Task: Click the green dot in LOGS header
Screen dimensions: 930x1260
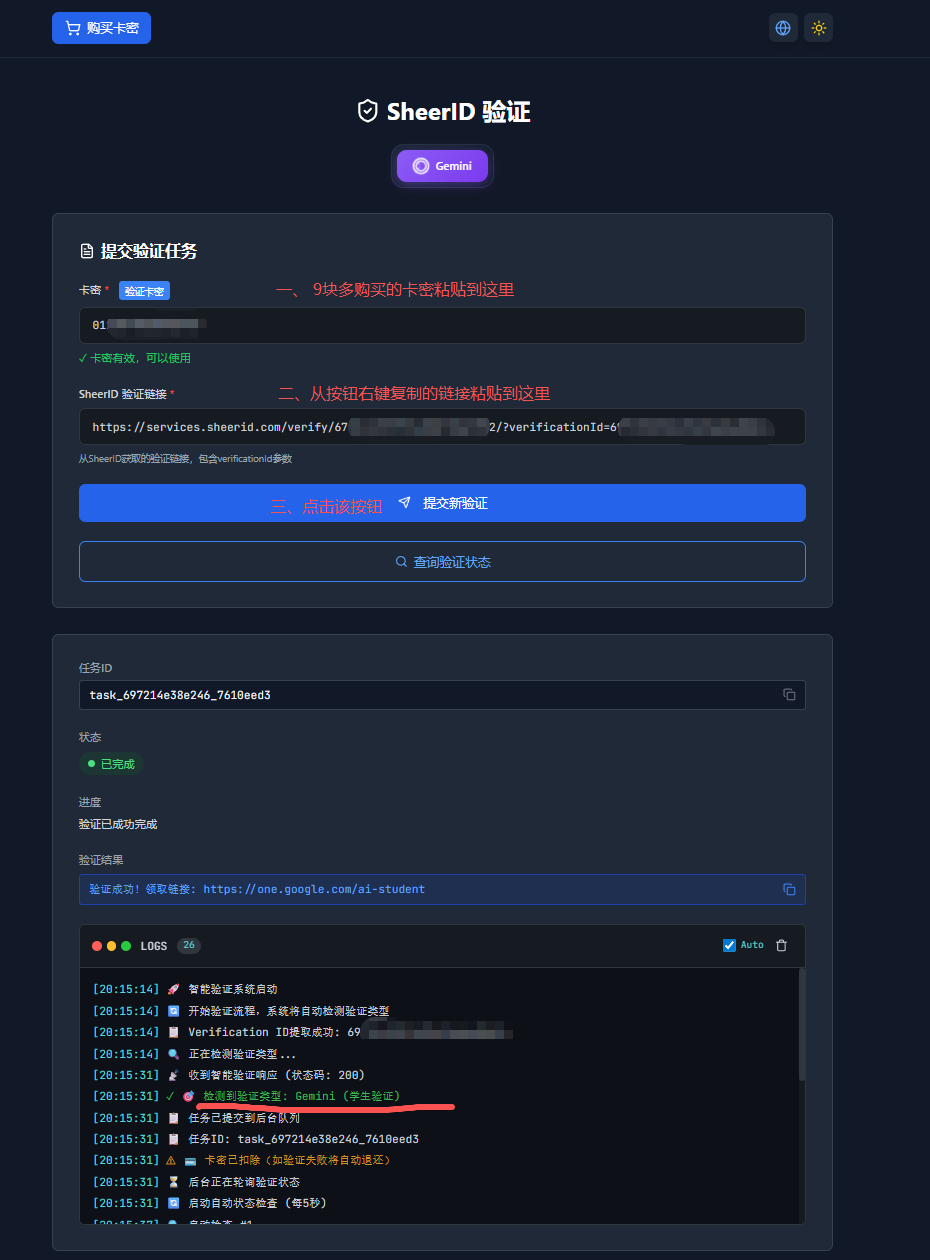Action: point(126,946)
